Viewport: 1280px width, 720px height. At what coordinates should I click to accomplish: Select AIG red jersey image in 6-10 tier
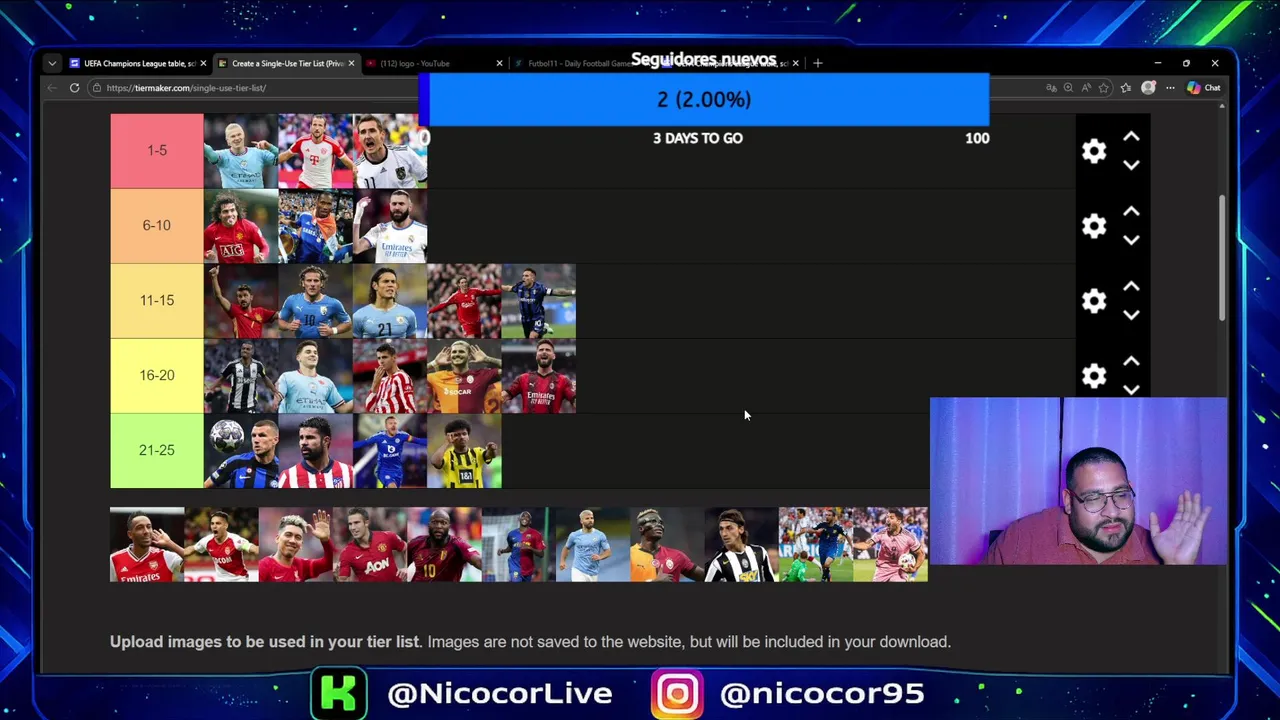click(x=241, y=226)
